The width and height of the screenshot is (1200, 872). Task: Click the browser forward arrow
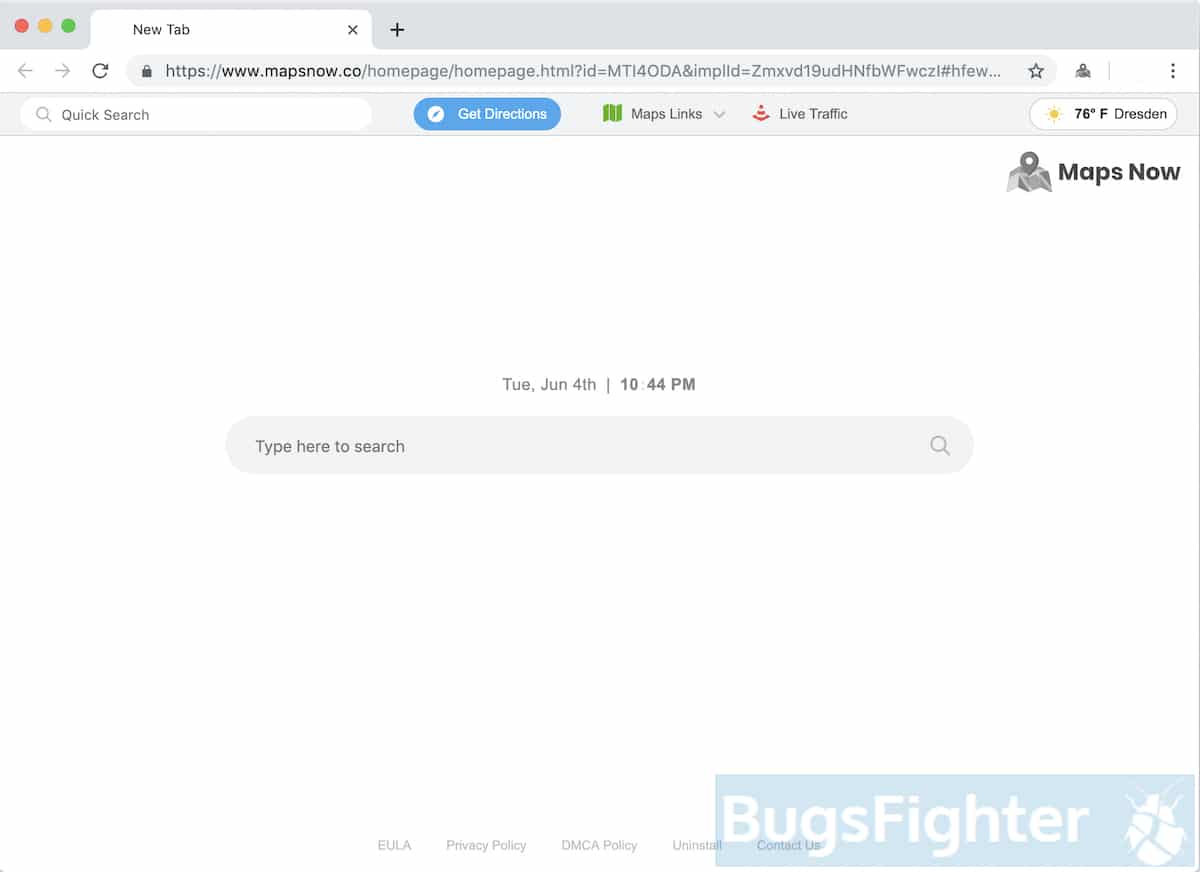[x=63, y=71]
